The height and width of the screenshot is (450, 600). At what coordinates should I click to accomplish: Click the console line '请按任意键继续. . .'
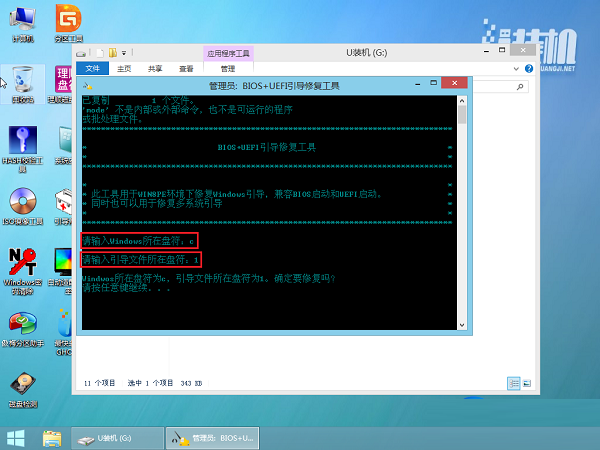(126, 288)
